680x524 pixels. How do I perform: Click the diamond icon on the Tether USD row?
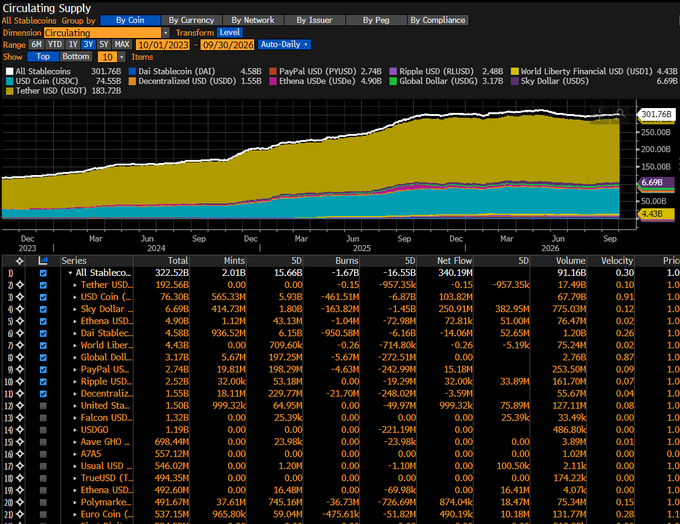pos(20,285)
